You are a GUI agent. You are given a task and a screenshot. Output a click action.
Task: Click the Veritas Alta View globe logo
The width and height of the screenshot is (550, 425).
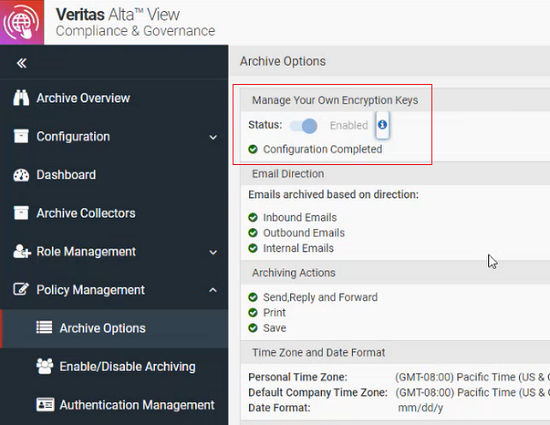click(22, 22)
